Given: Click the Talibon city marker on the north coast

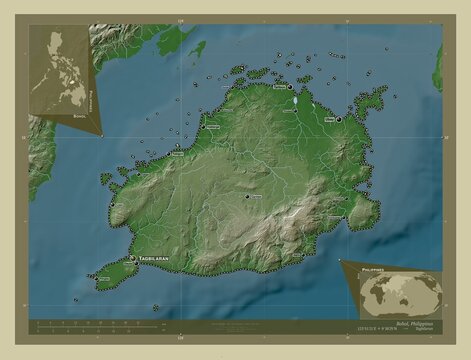Looking at the screenshot, I should tap(290, 87).
